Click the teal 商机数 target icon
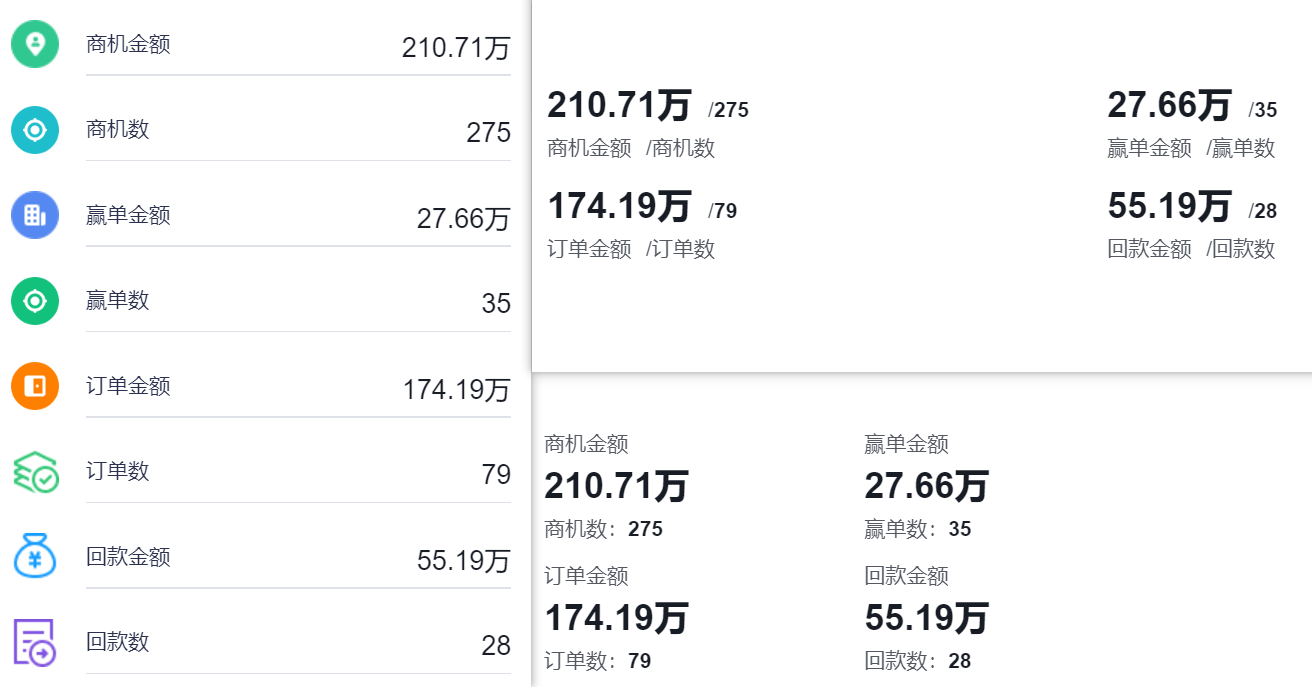Image resolution: width=1312 pixels, height=687 pixels. [35, 129]
